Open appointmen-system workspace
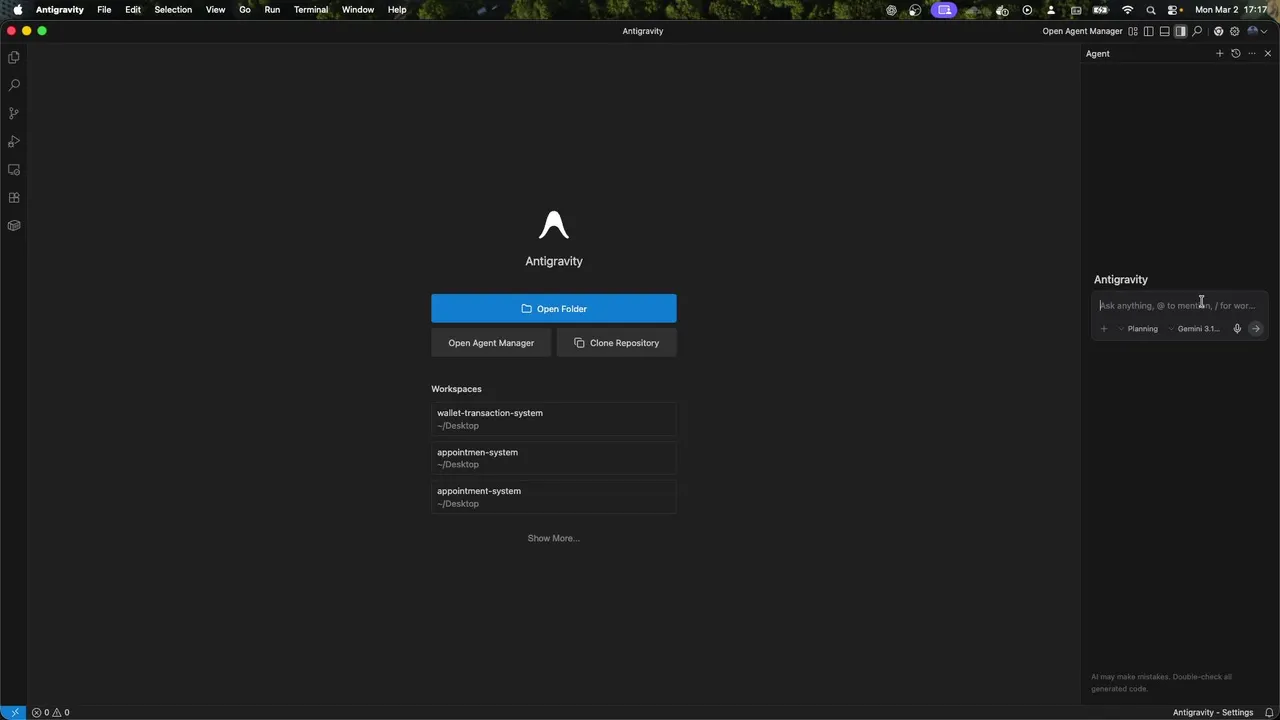The image size is (1280, 720). [553, 458]
